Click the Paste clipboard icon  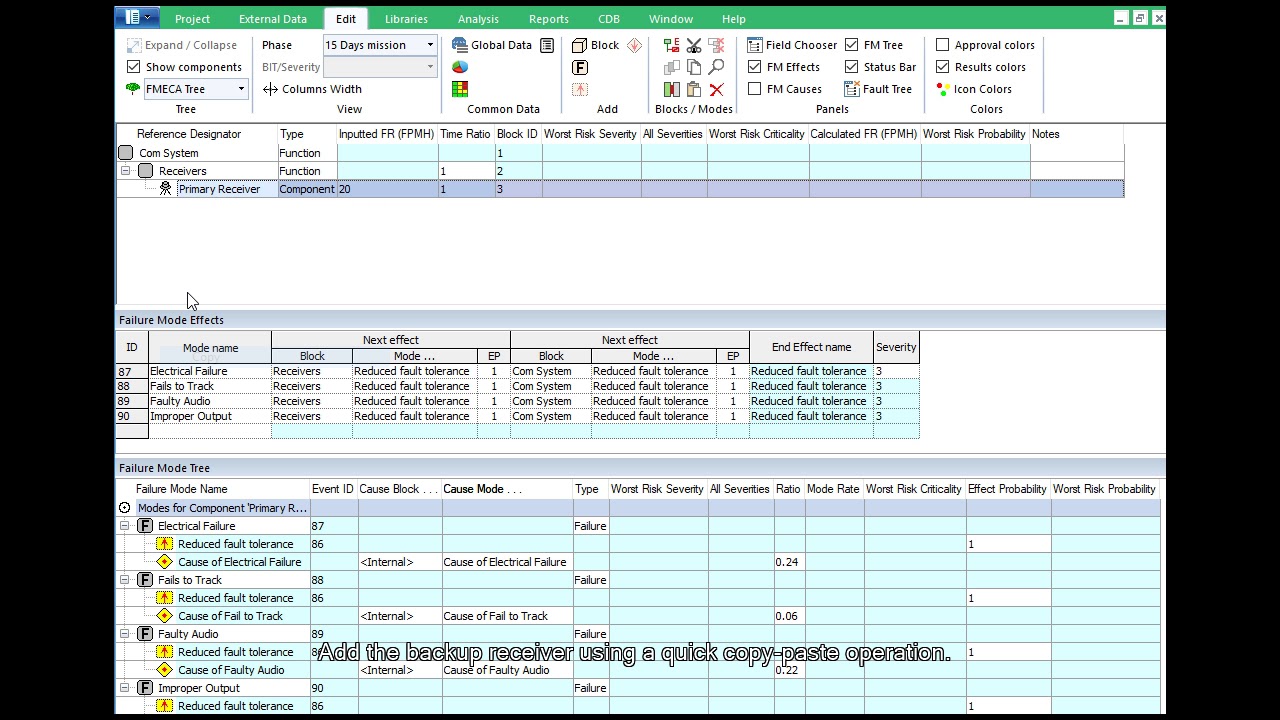pos(694,90)
